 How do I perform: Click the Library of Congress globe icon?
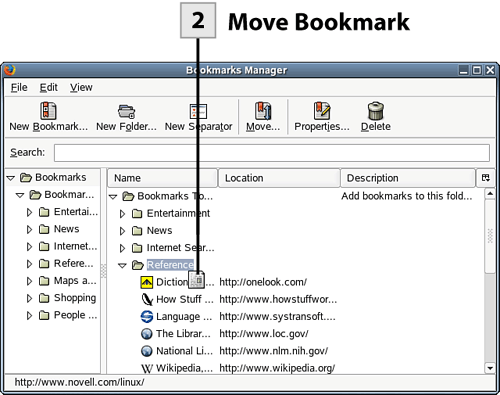147,334
